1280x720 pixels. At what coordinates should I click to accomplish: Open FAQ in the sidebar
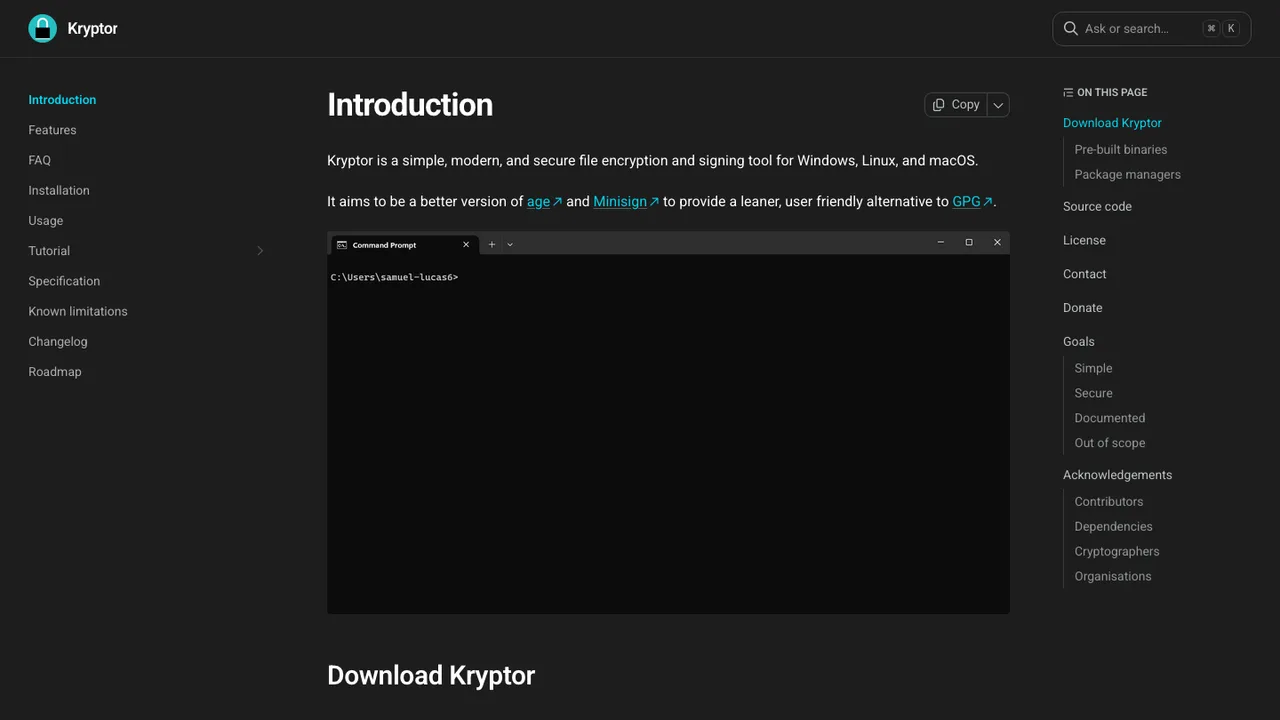tap(39, 160)
